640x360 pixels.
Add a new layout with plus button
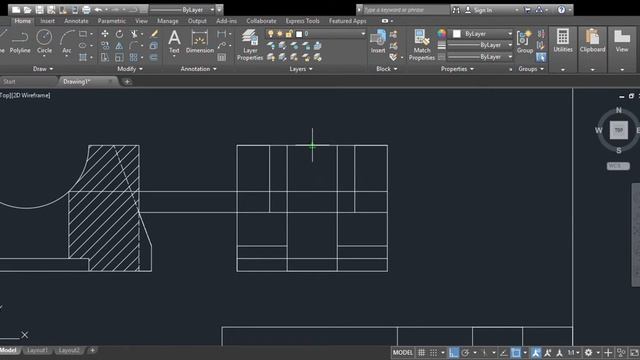(x=93, y=350)
